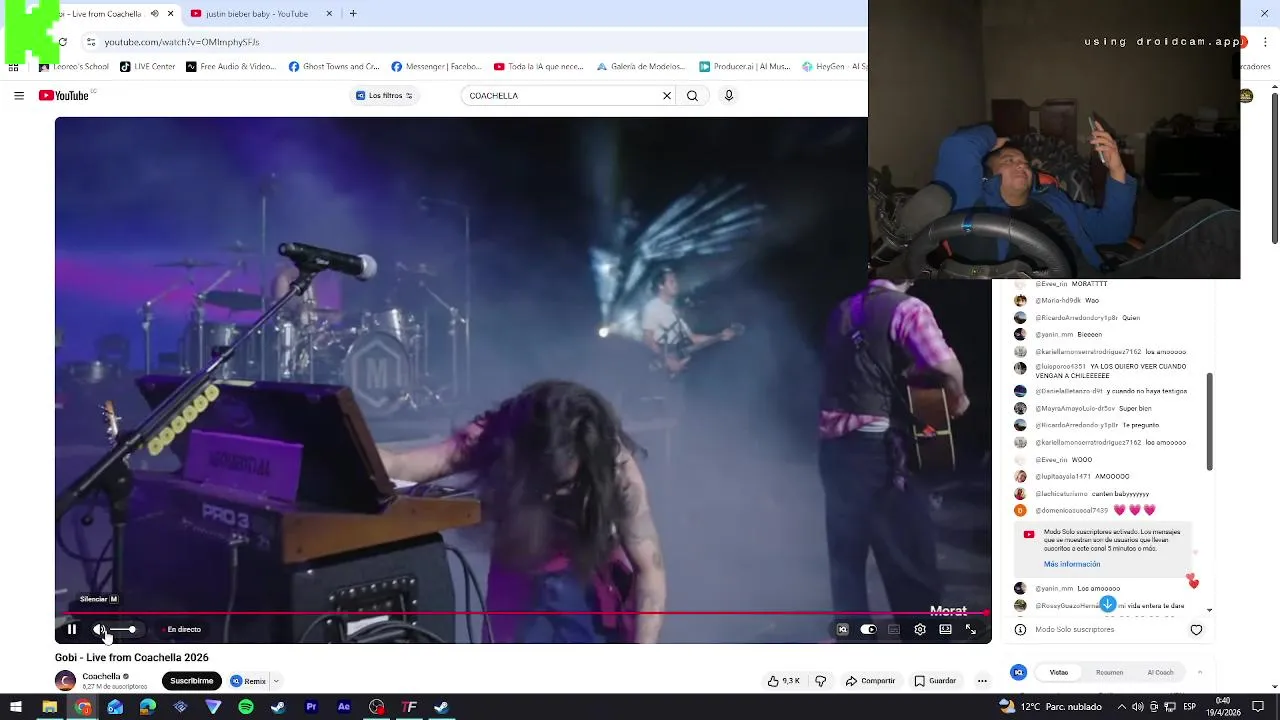
Task: Click the info icon beside 'Modo Solo suscriptores'
Action: [1020, 630]
